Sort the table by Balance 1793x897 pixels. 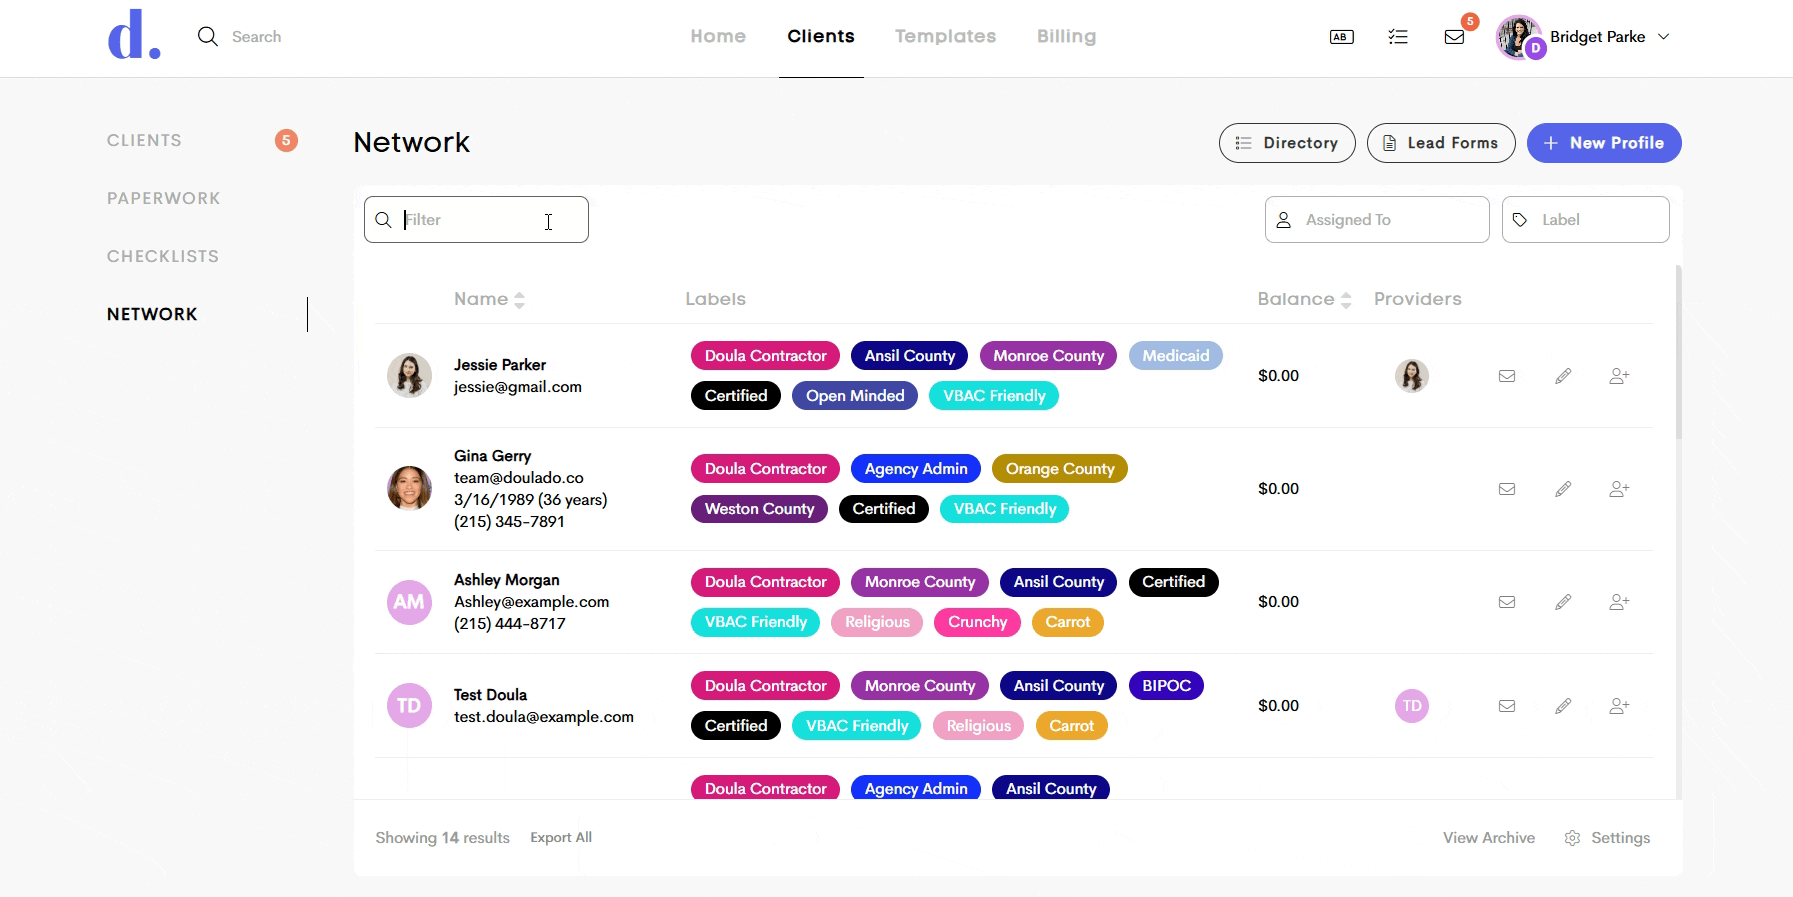[1304, 299]
